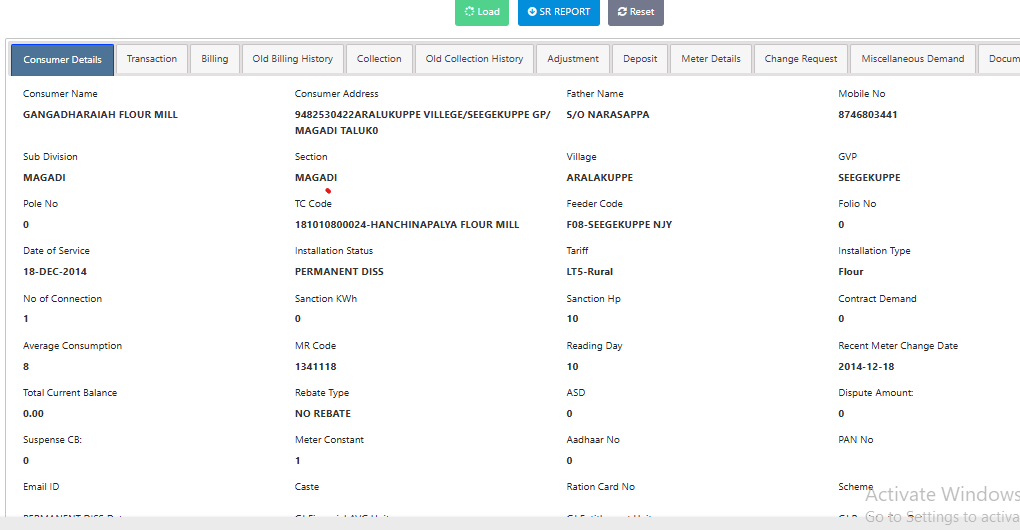Select the mobile number 8746803441
The width and height of the screenshot is (1020, 530).
click(868, 114)
